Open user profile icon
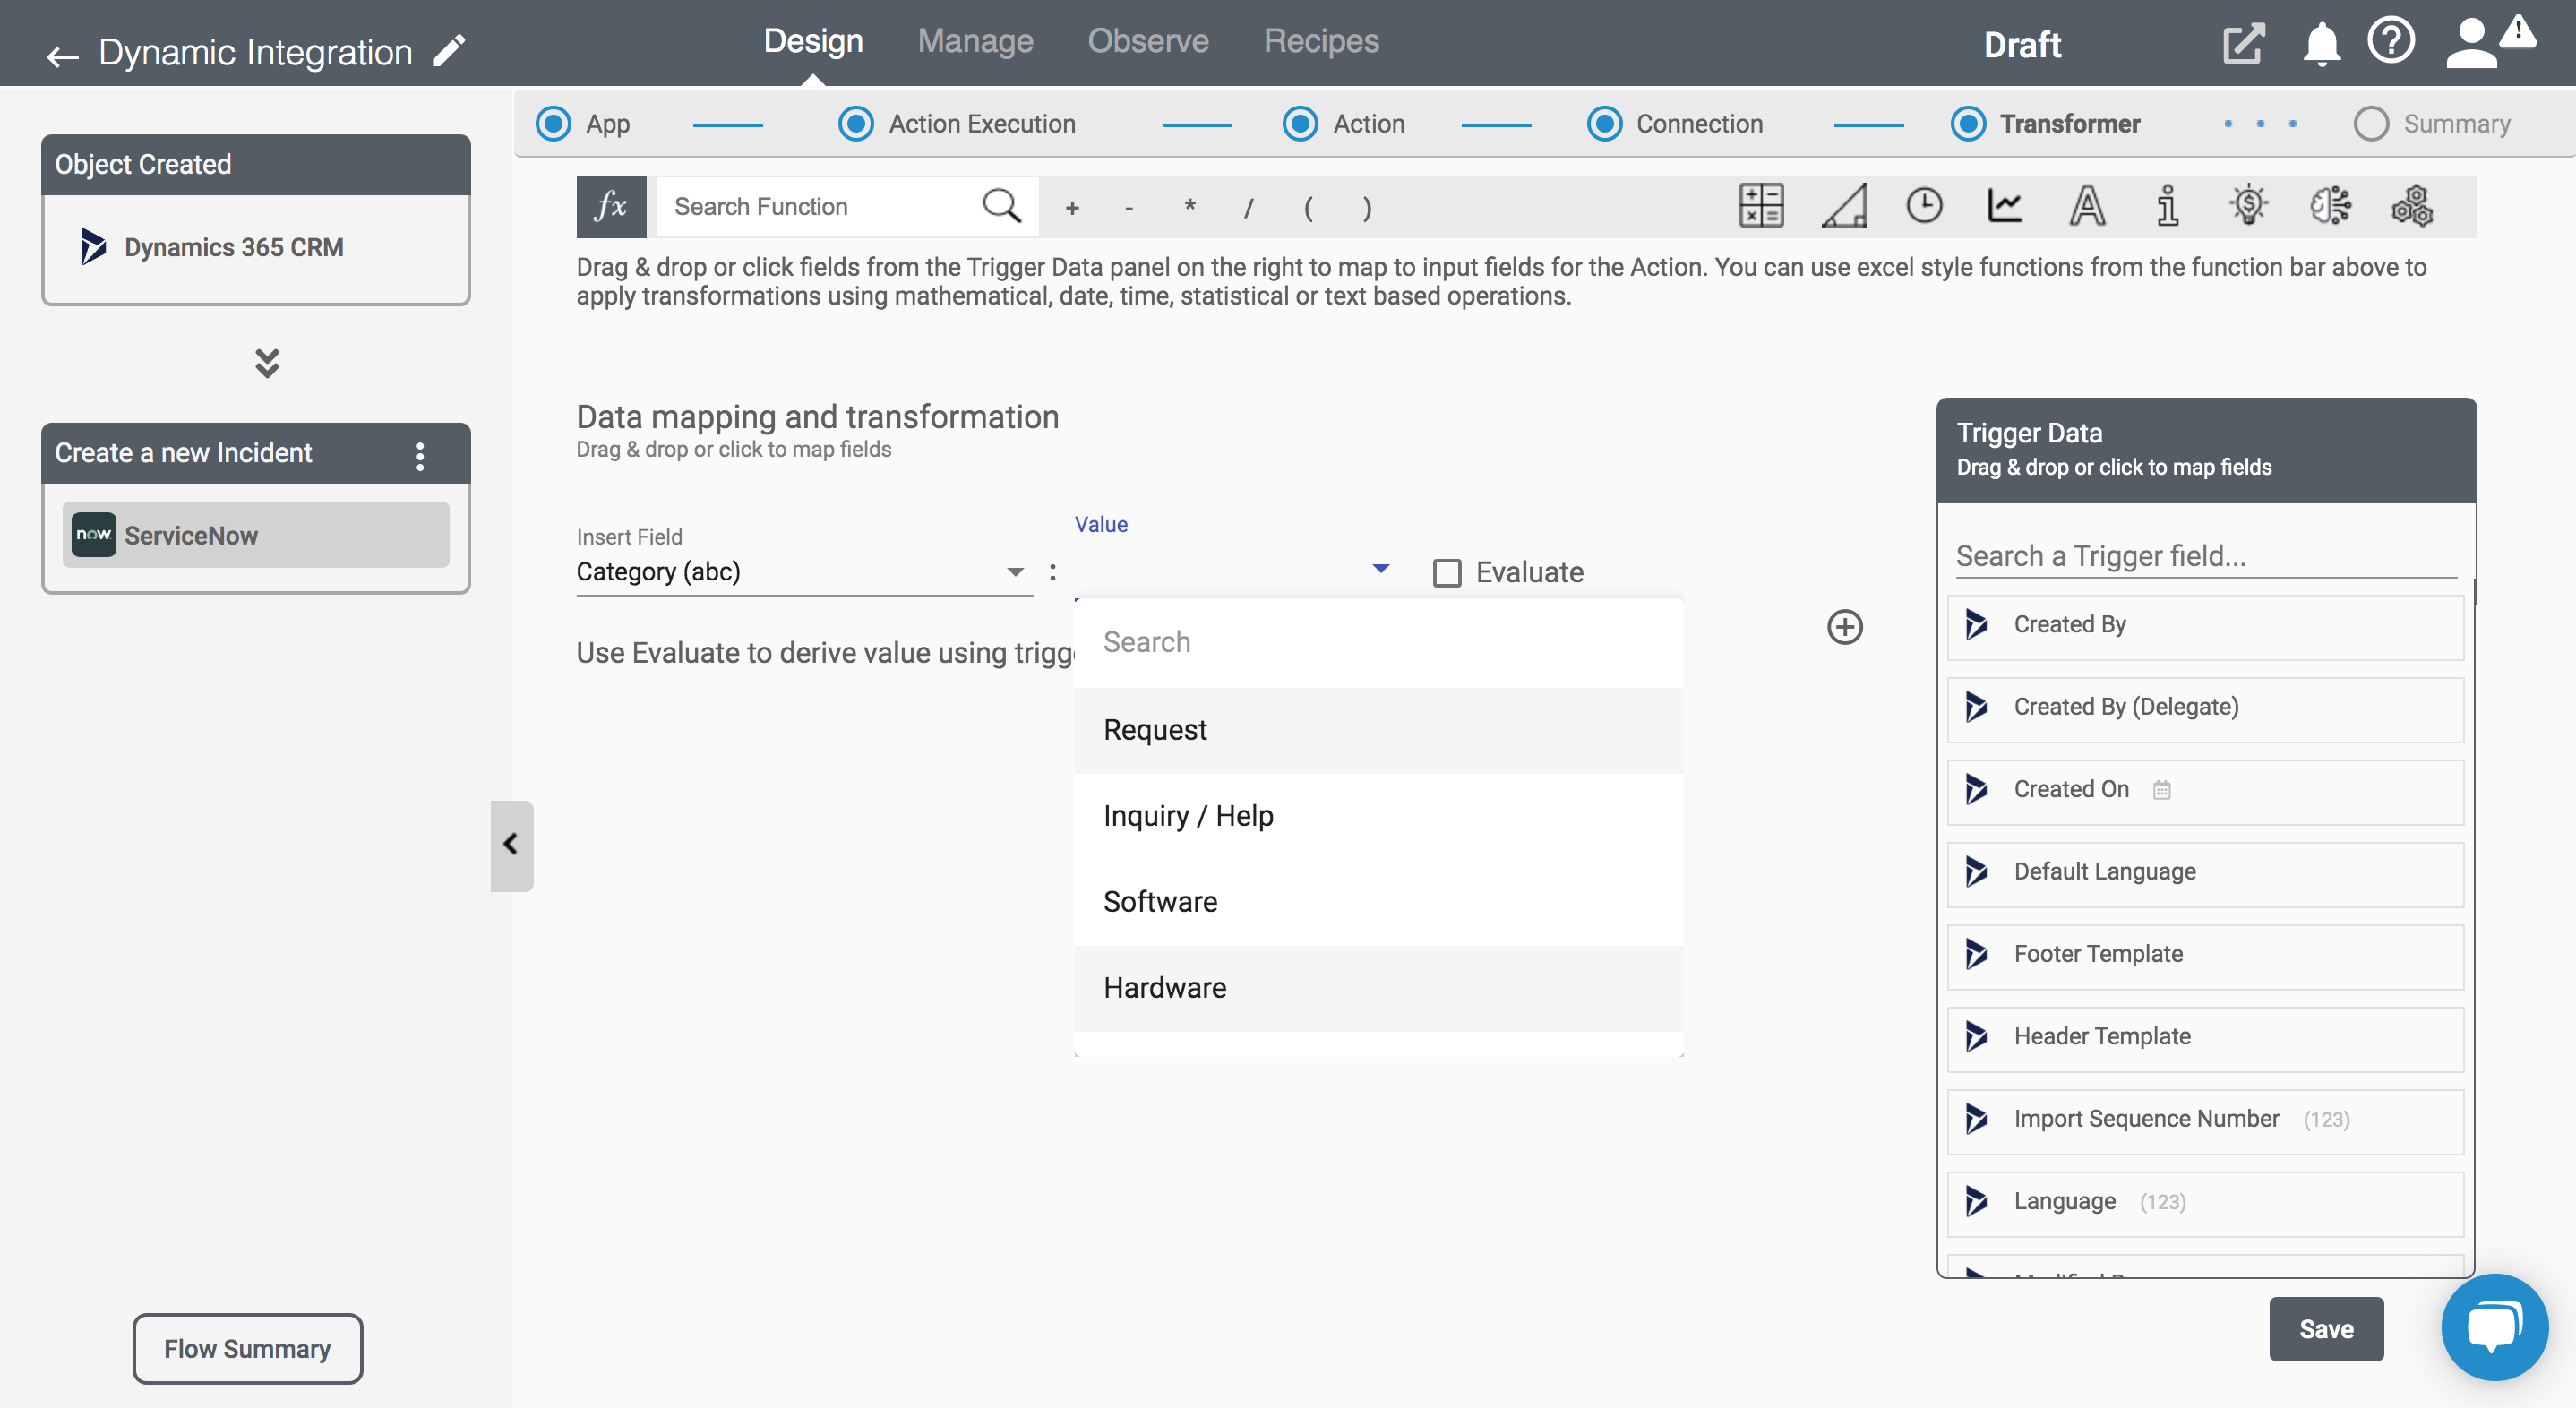Screen dimensions: 2576x1408 coord(2473,44)
